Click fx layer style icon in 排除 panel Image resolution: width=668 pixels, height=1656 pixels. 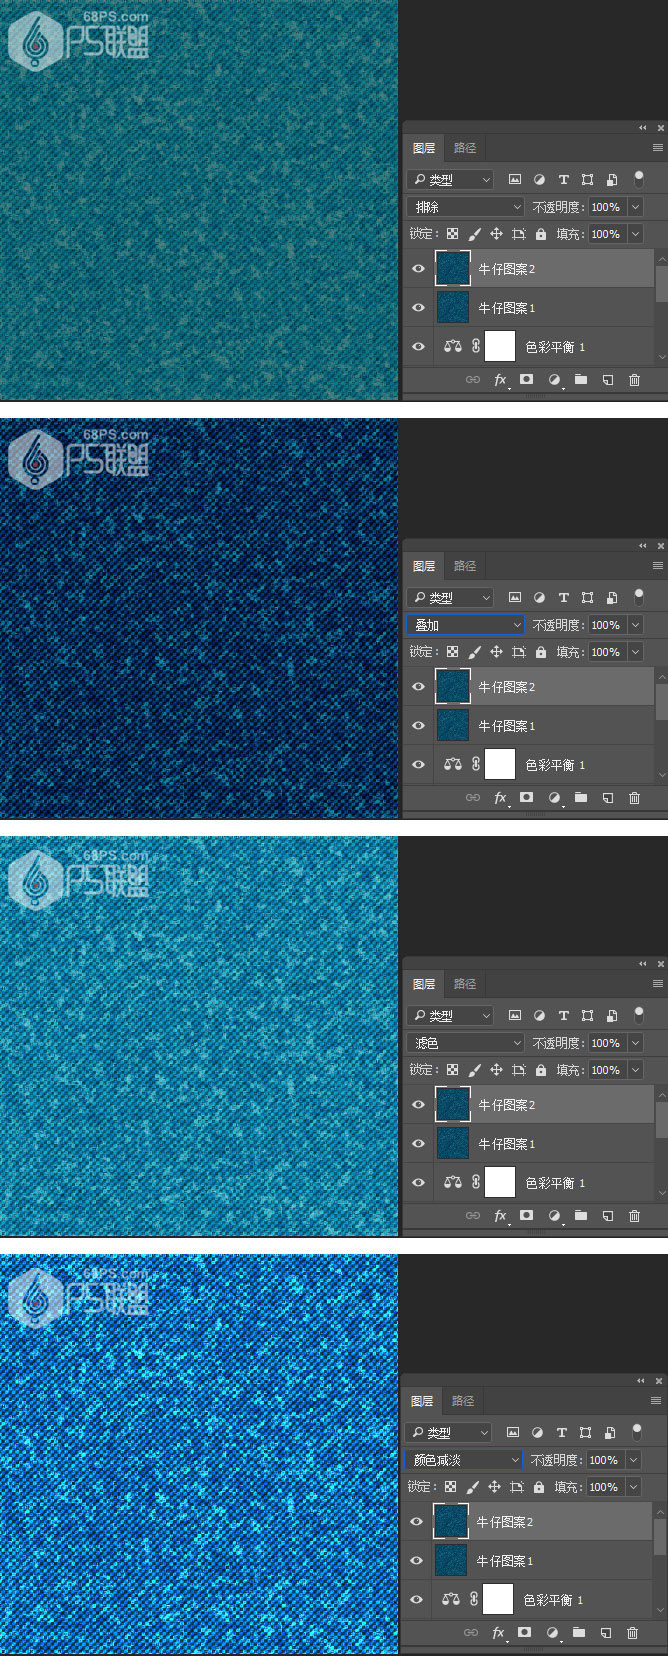coord(500,380)
